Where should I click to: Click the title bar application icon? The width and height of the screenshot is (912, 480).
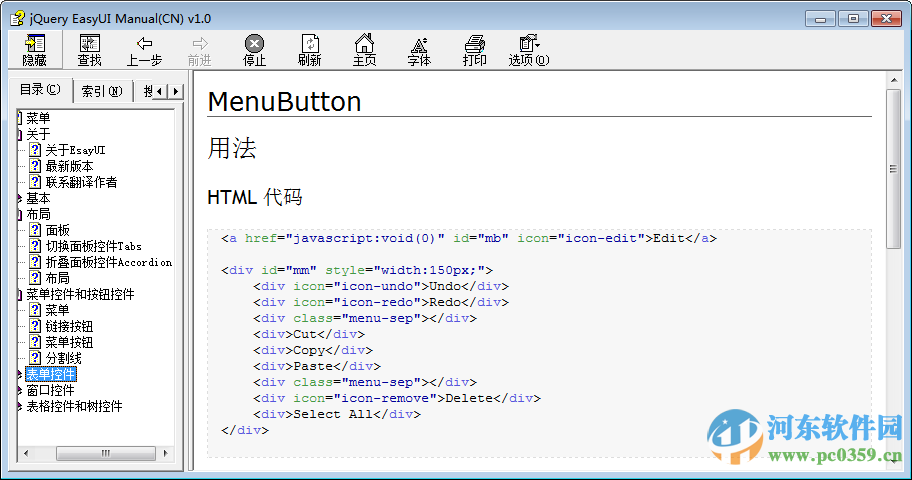[x=17, y=19]
